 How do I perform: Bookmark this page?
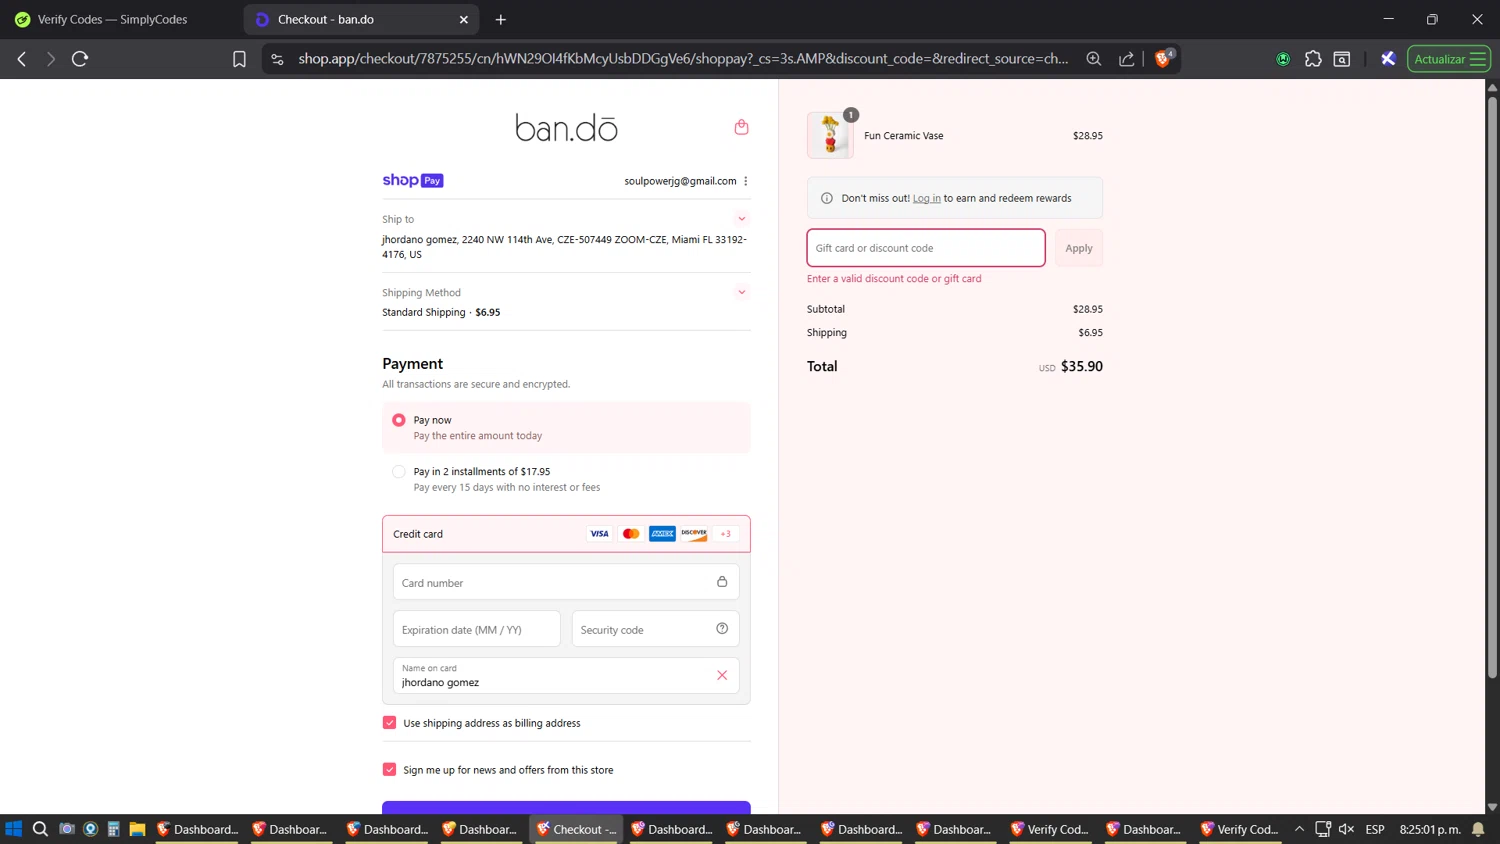(x=239, y=59)
